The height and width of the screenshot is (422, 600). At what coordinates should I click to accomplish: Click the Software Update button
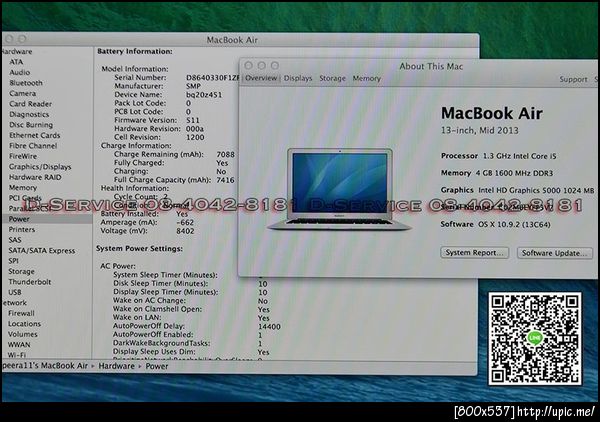555,253
